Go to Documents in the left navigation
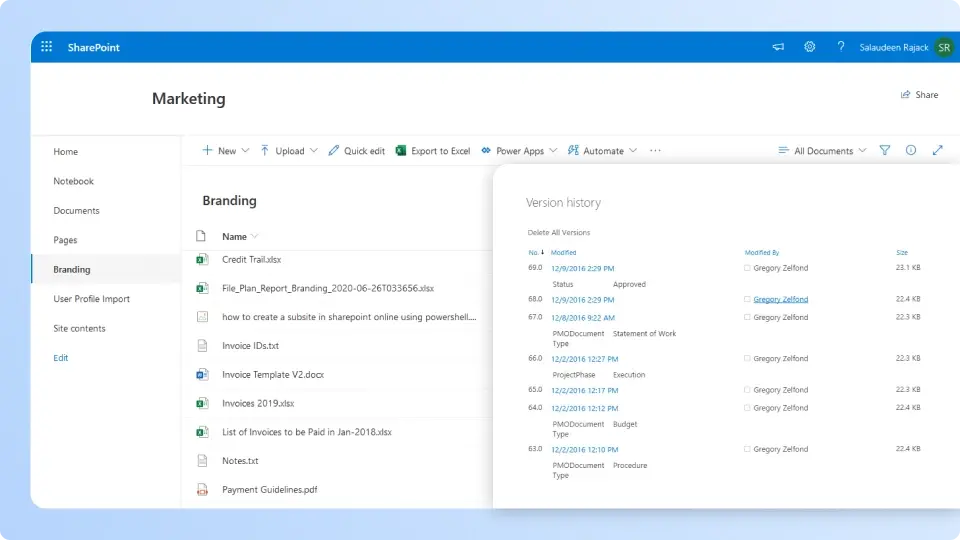 point(76,211)
